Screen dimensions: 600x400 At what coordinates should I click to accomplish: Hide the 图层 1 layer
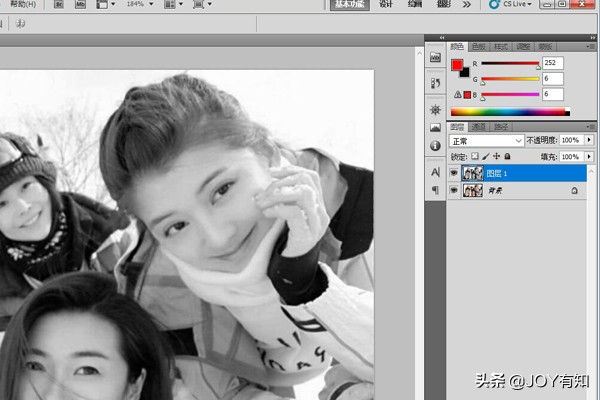pyautogui.click(x=454, y=173)
